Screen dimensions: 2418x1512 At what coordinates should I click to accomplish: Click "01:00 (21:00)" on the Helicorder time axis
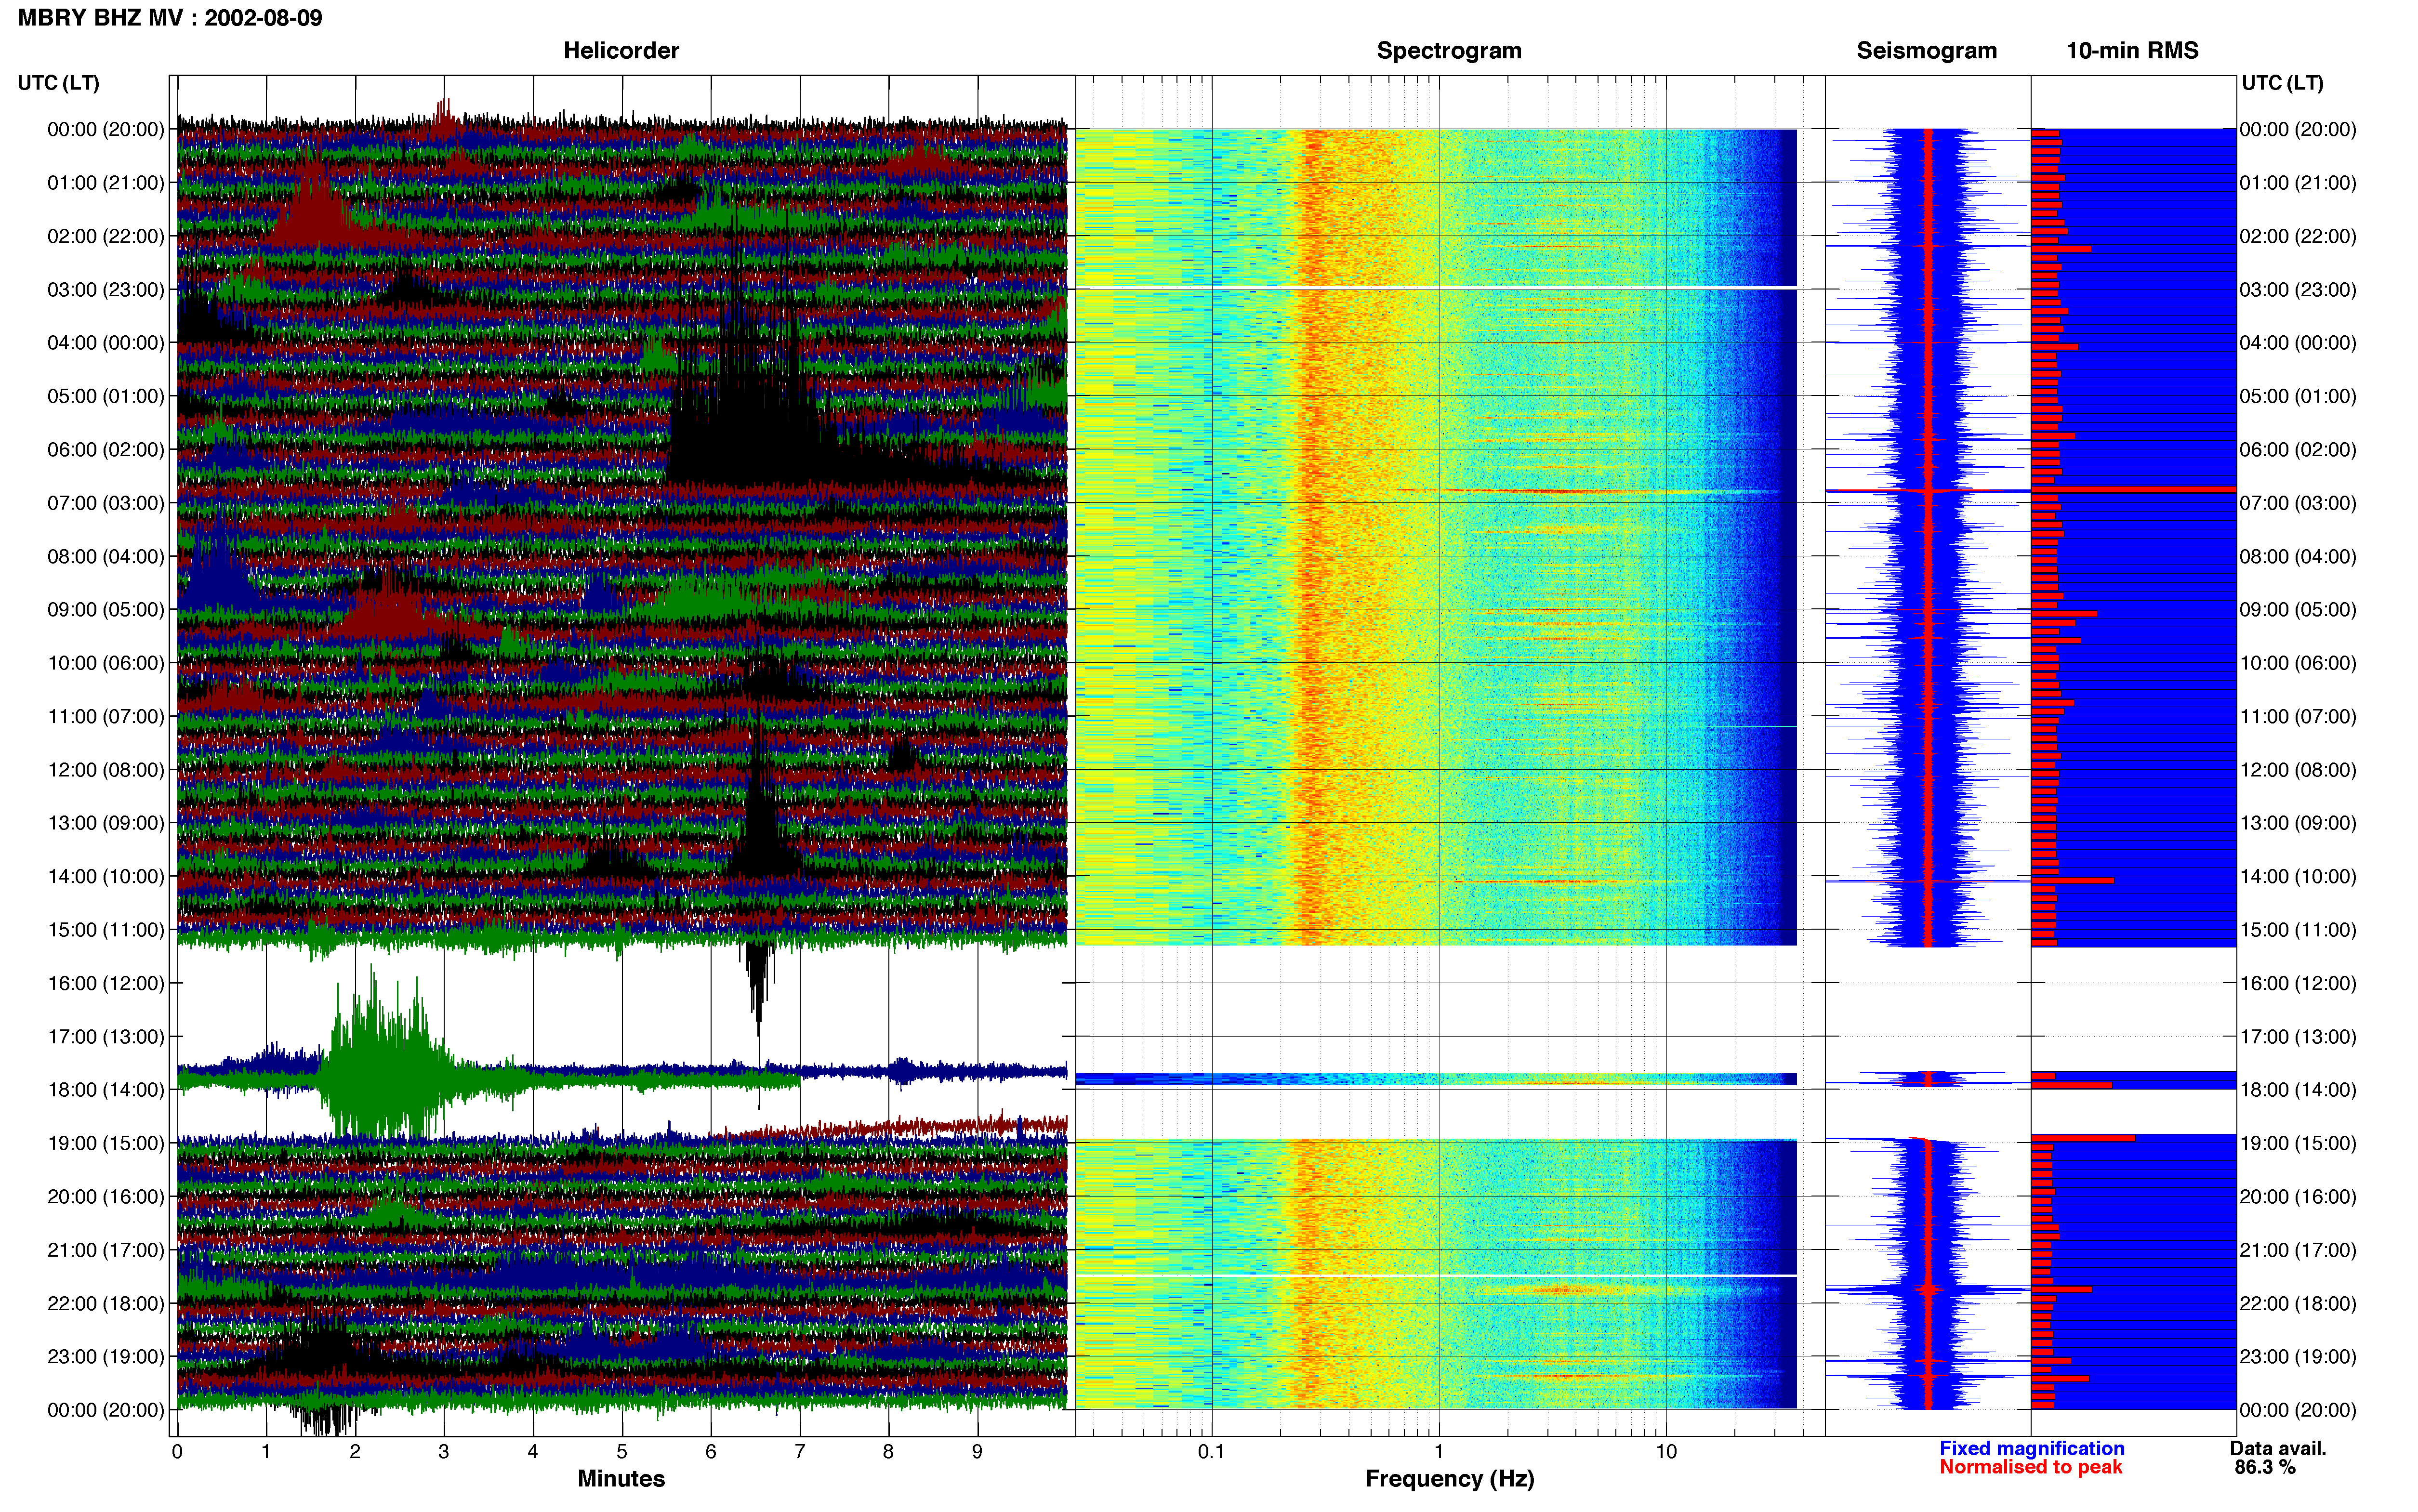[106, 183]
